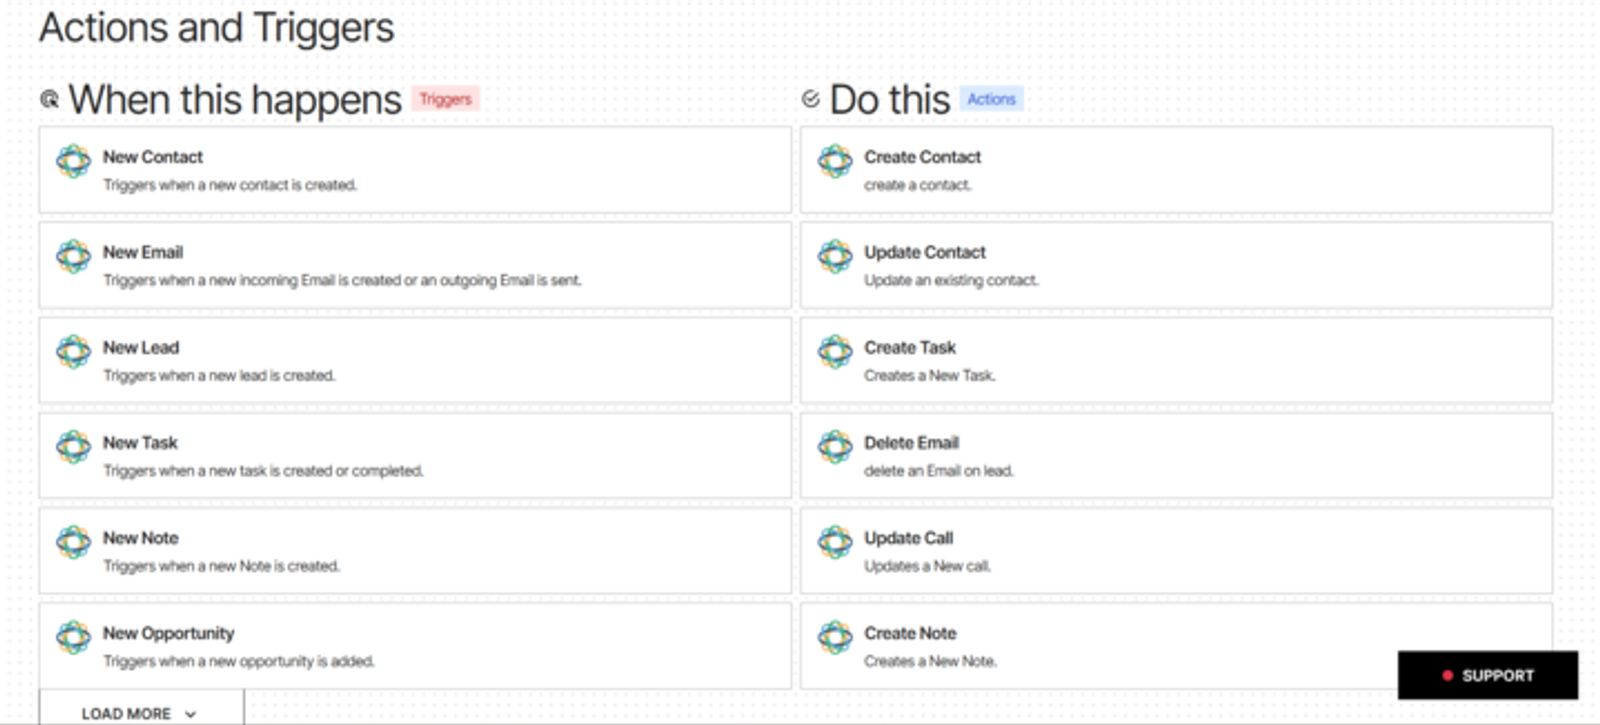Click the red dot on Support button
The image size is (1600, 725).
click(x=1447, y=676)
